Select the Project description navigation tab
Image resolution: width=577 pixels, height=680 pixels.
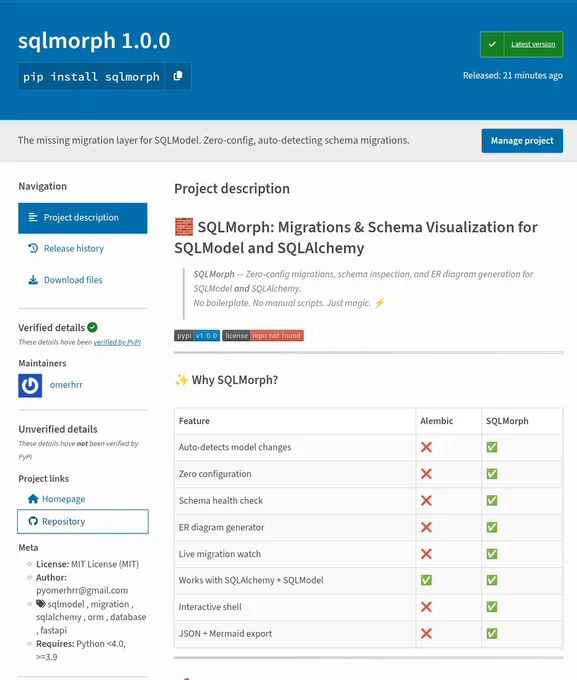(82, 218)
